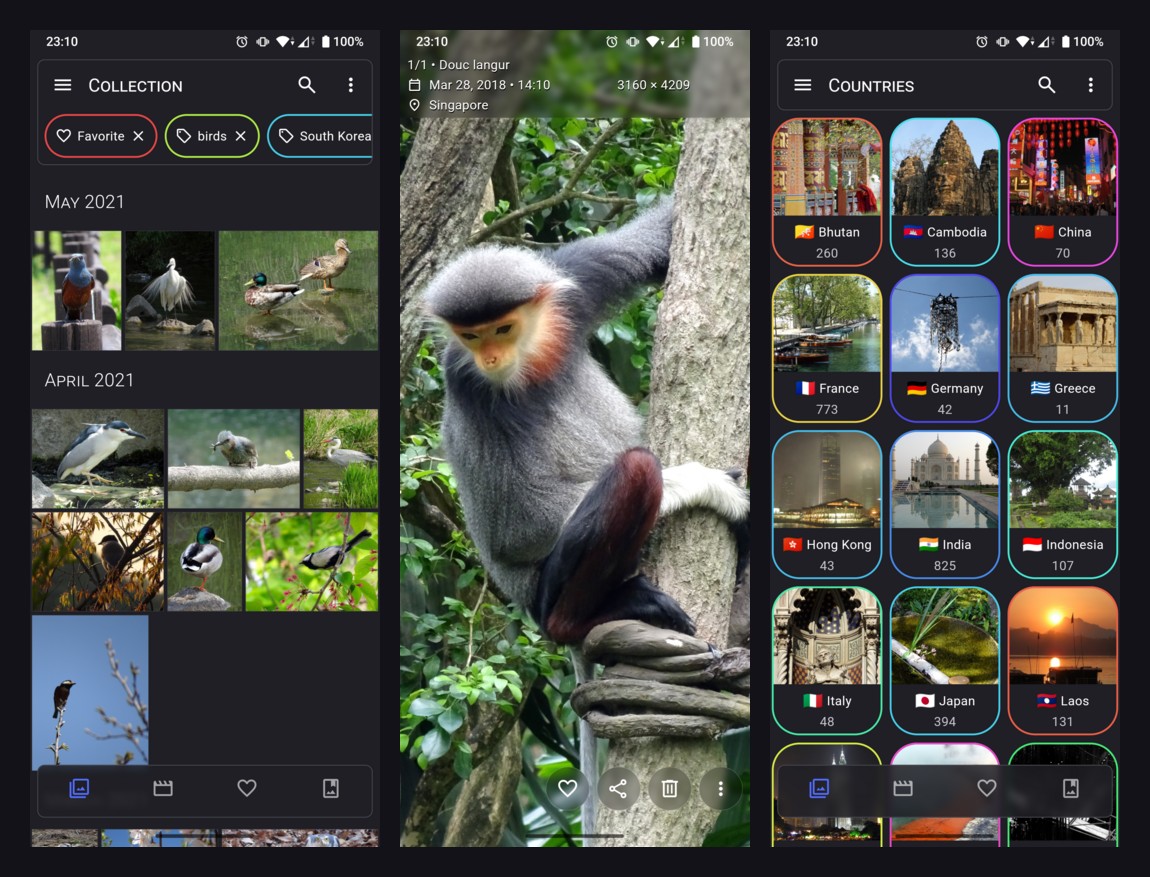Tap heart icon in Countries bottom bar
1150x877 pixels.
tap(987, 788)
